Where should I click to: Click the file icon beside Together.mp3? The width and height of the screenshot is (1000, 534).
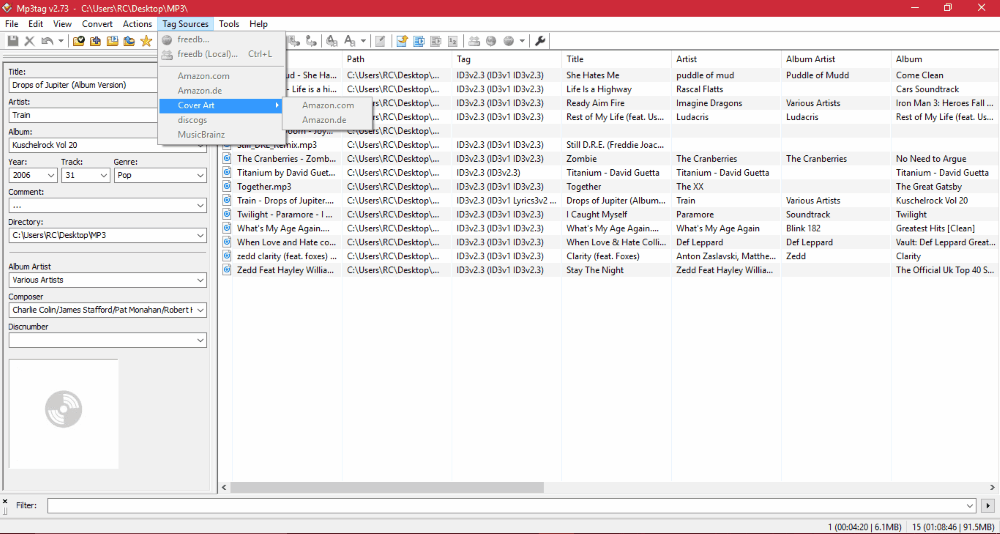click(x=226, y=186)
